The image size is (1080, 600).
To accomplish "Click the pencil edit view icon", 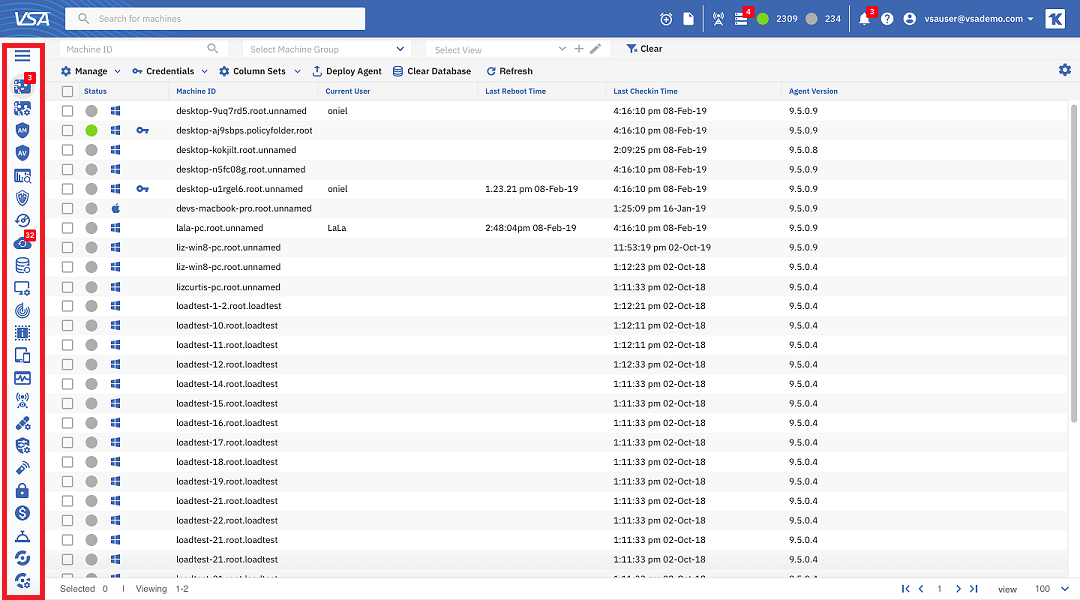I will click(596, 49).
